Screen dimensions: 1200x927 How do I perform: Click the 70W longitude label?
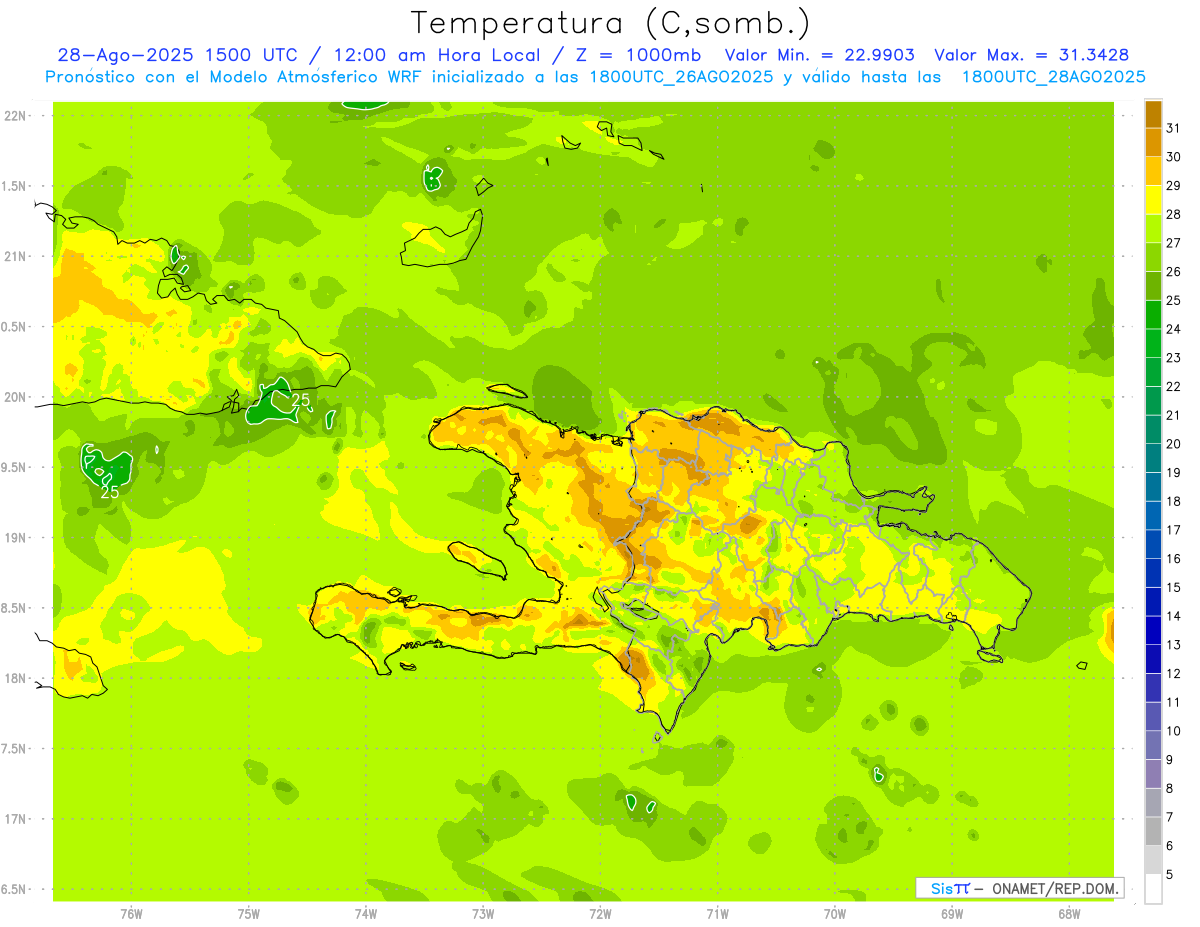[834, 914]
